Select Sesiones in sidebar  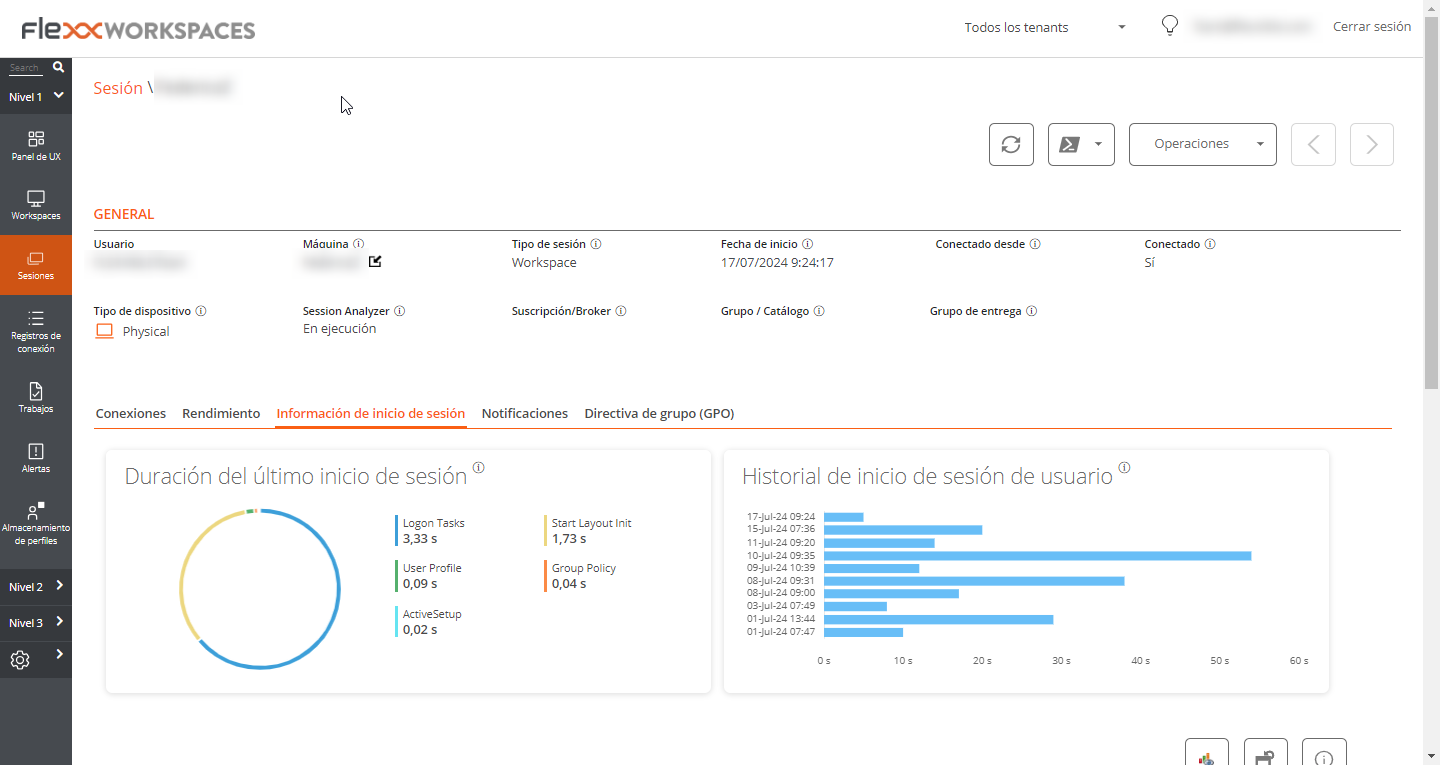[x=36, y=265]
